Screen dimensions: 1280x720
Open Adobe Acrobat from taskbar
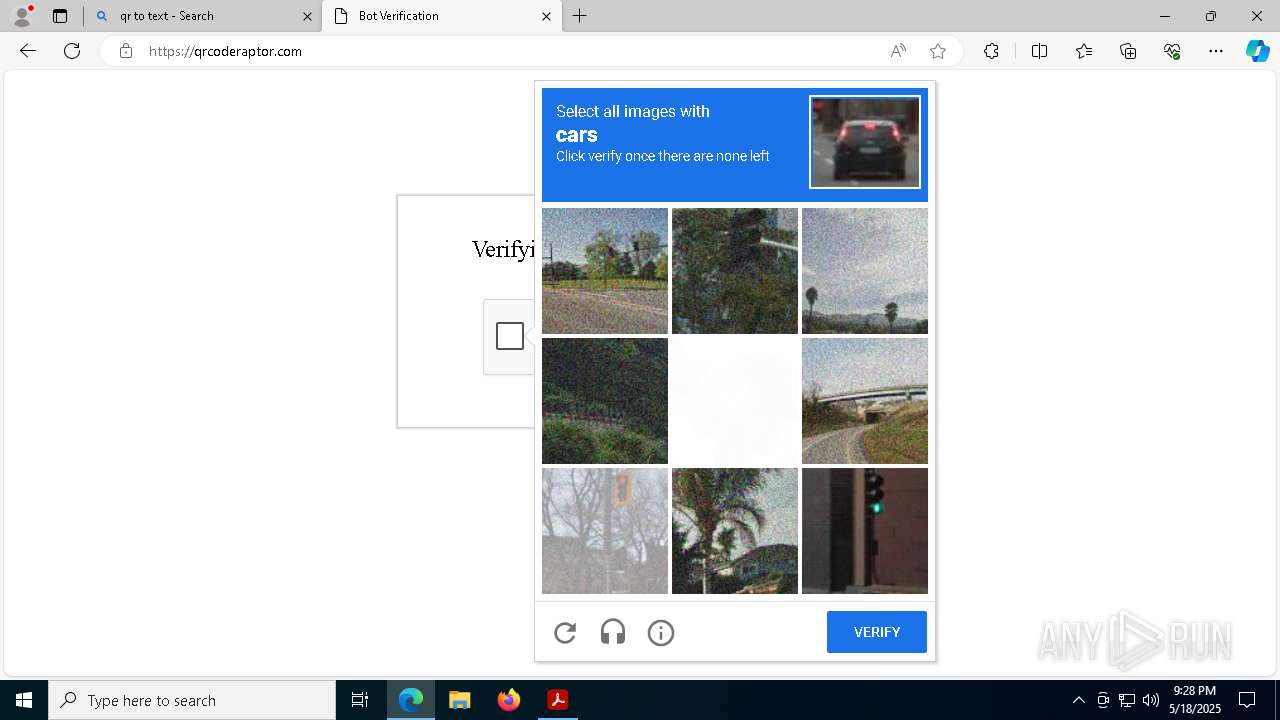click(x=558, y=700)
